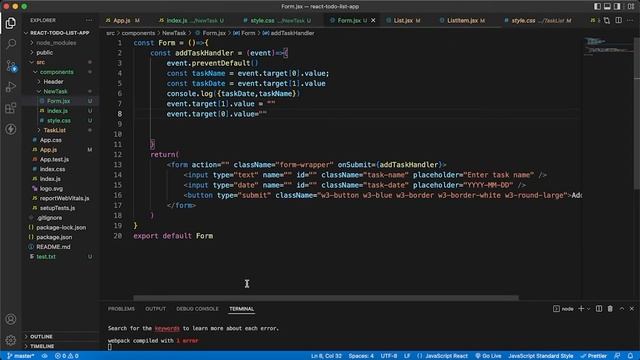The height and width of the screenshot is (360, 640).
Task: Collapse the components folder
Action: pyautogui.click(x=56, y=72)
